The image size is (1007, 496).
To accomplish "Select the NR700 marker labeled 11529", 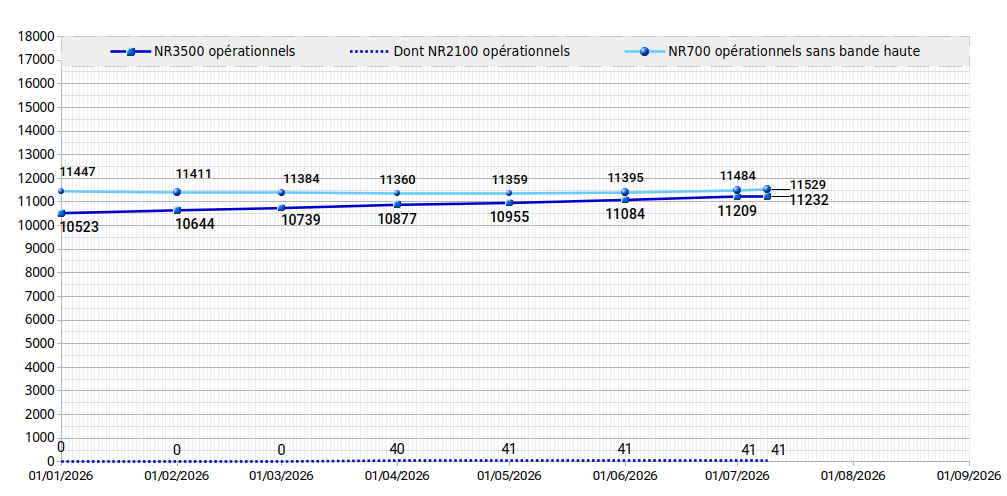I will pos(767,189).
